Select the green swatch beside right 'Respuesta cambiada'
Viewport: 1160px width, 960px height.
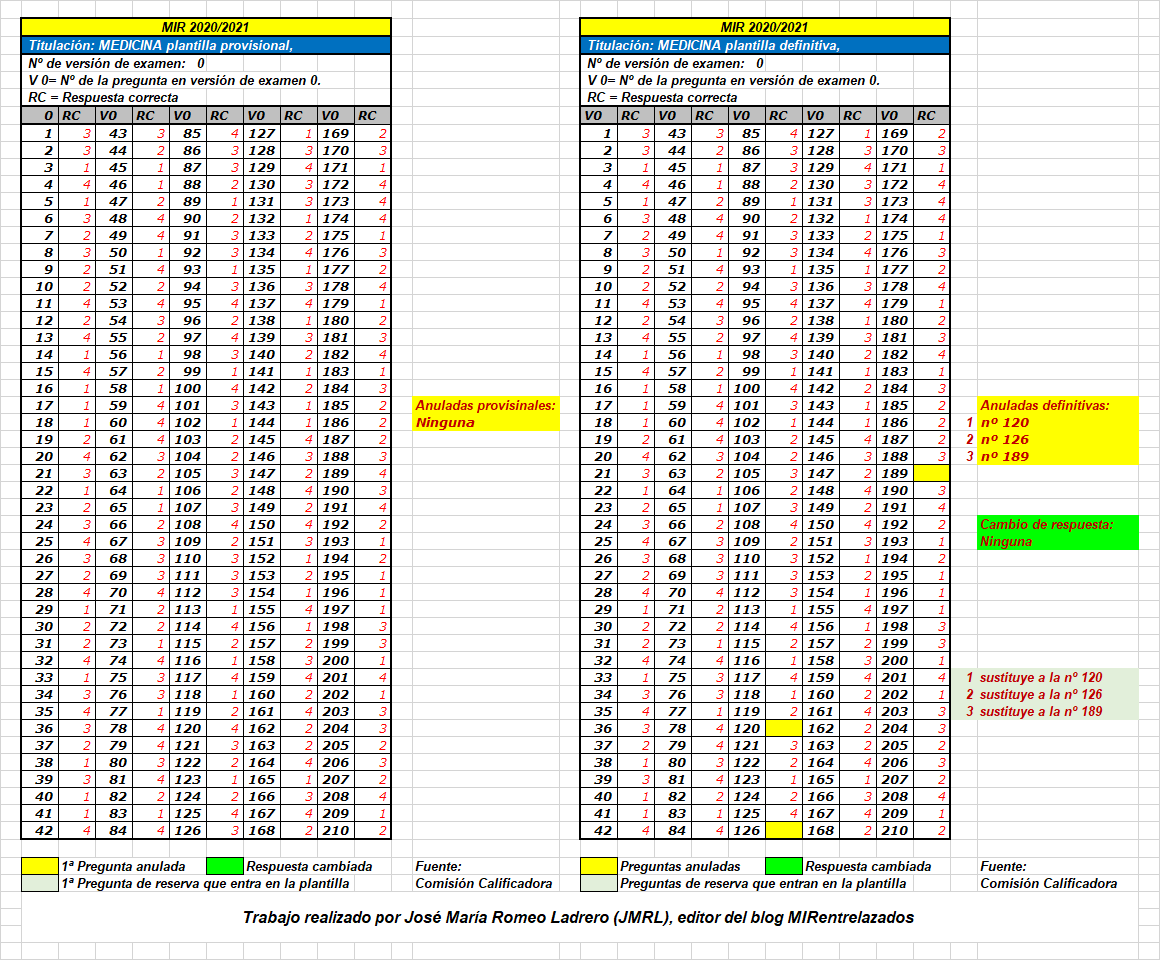pos(783,866)
